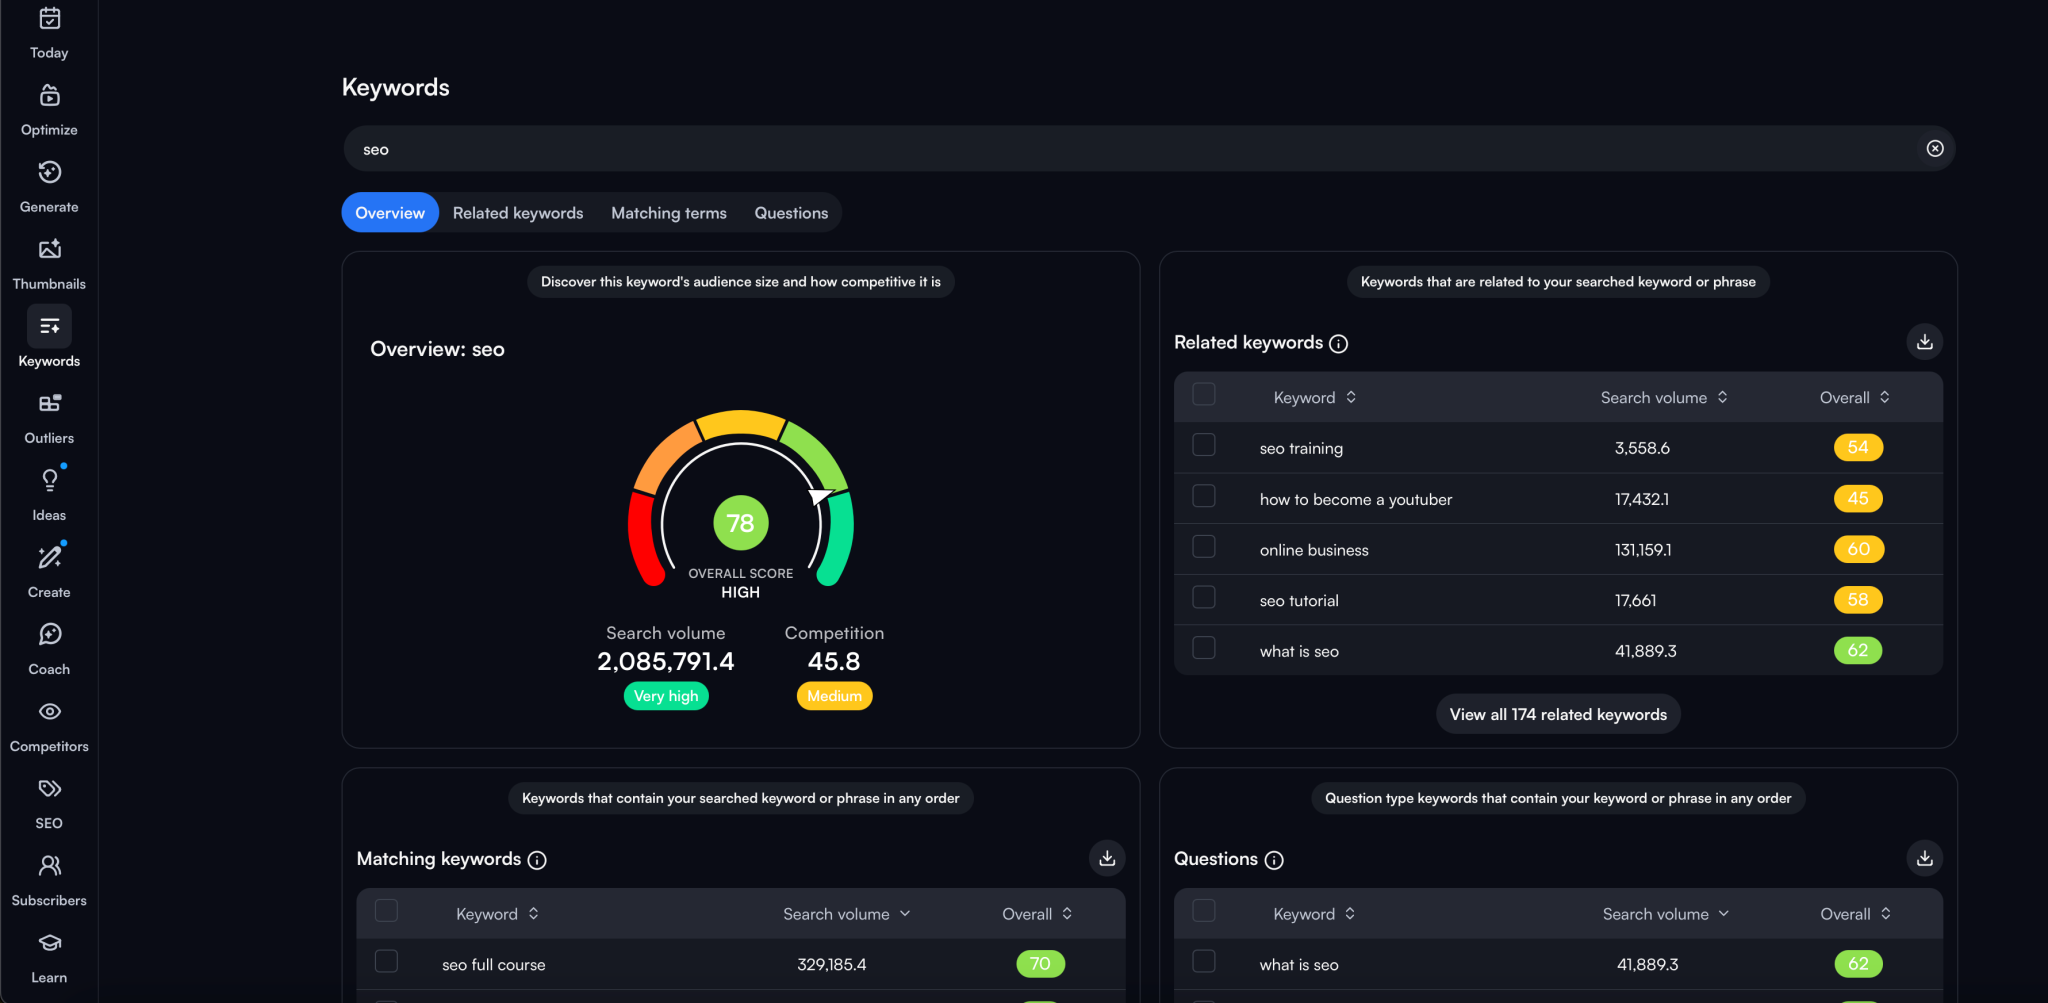Screen dimensions: 2048x1003
Task: Open the Coach chat icon
Action: pos(49,635)
